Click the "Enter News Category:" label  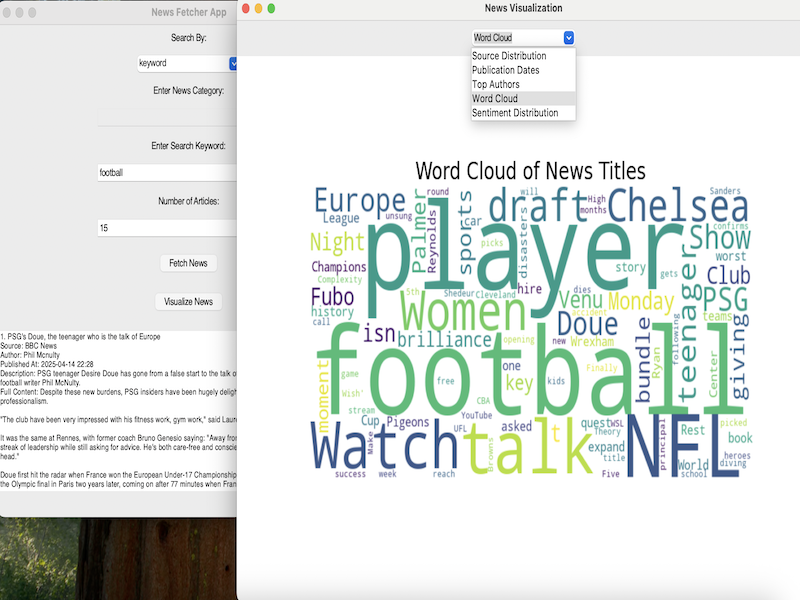click(189, 91)
